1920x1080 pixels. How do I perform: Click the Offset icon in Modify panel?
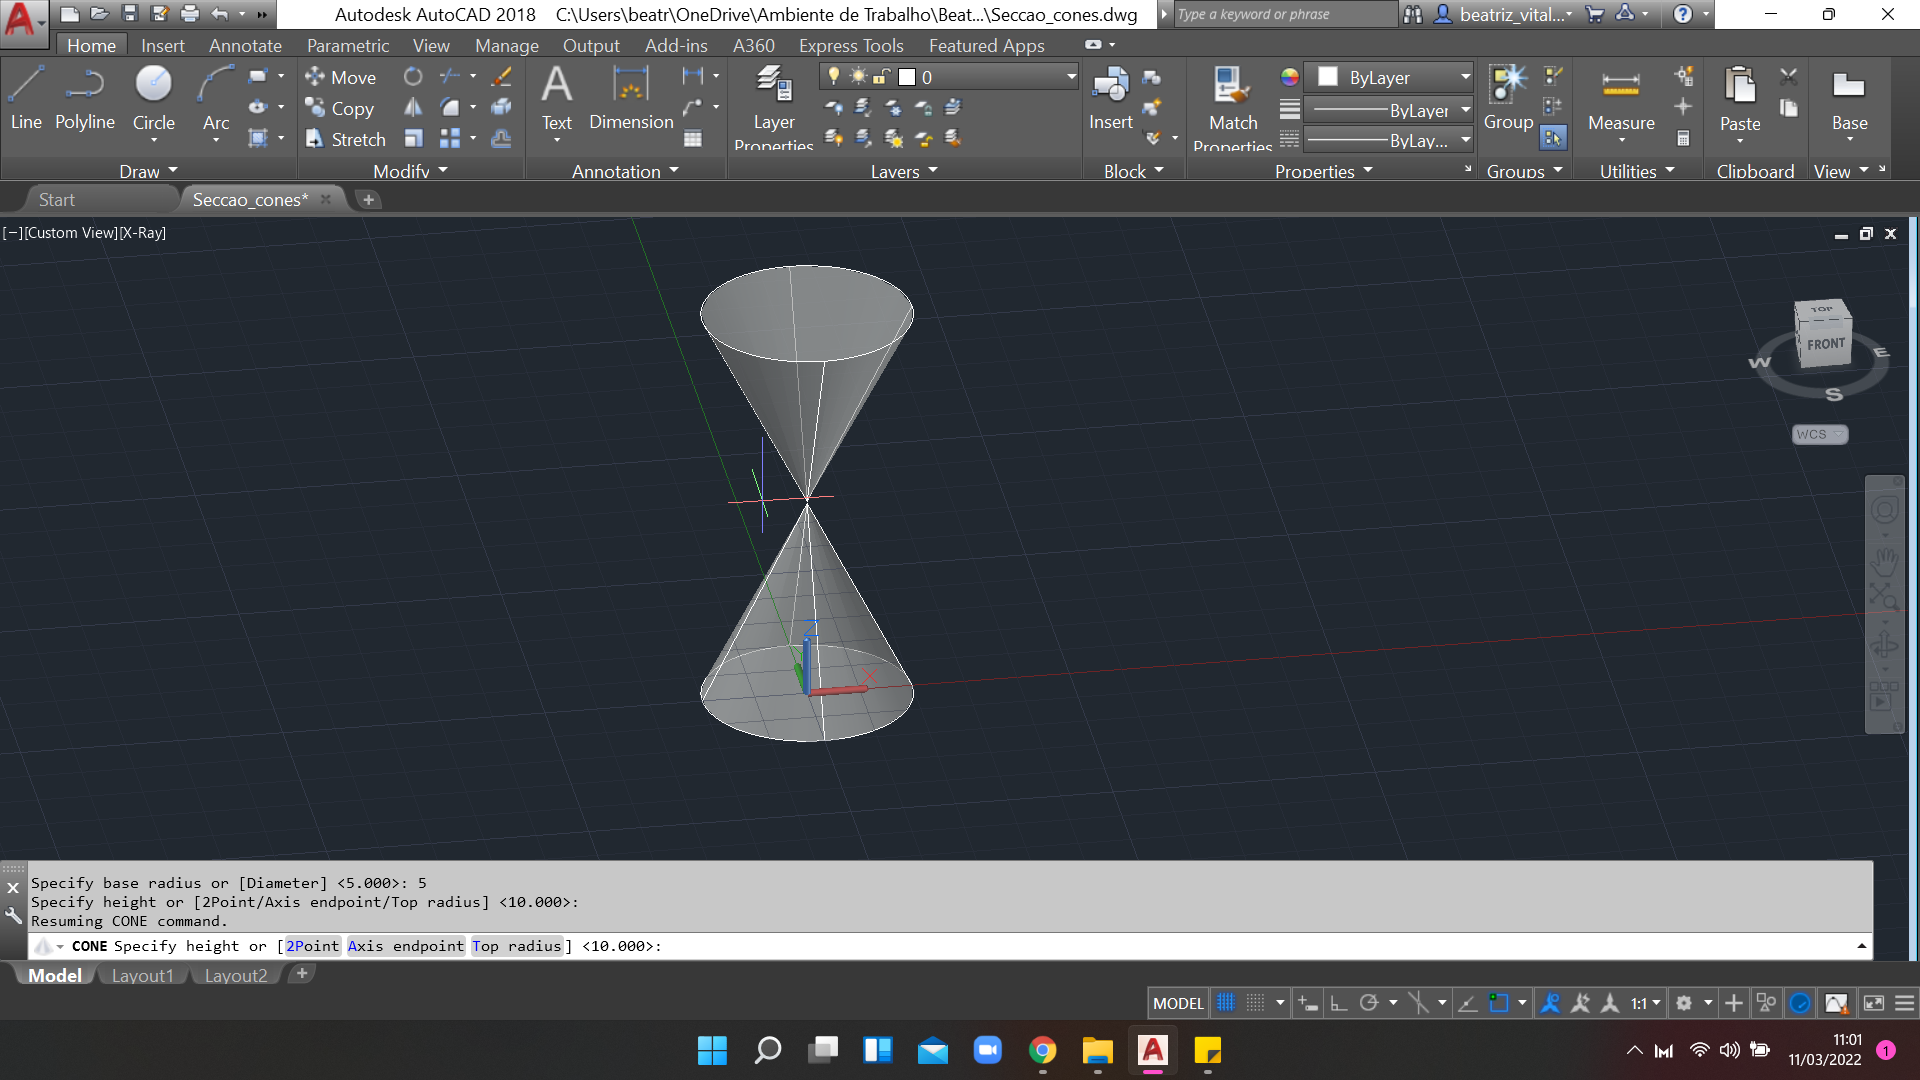tap(501, 138)
